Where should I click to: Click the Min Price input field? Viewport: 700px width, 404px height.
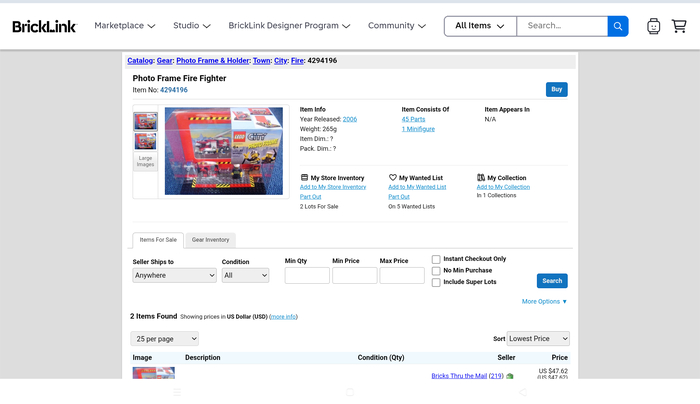pos(354,275)
